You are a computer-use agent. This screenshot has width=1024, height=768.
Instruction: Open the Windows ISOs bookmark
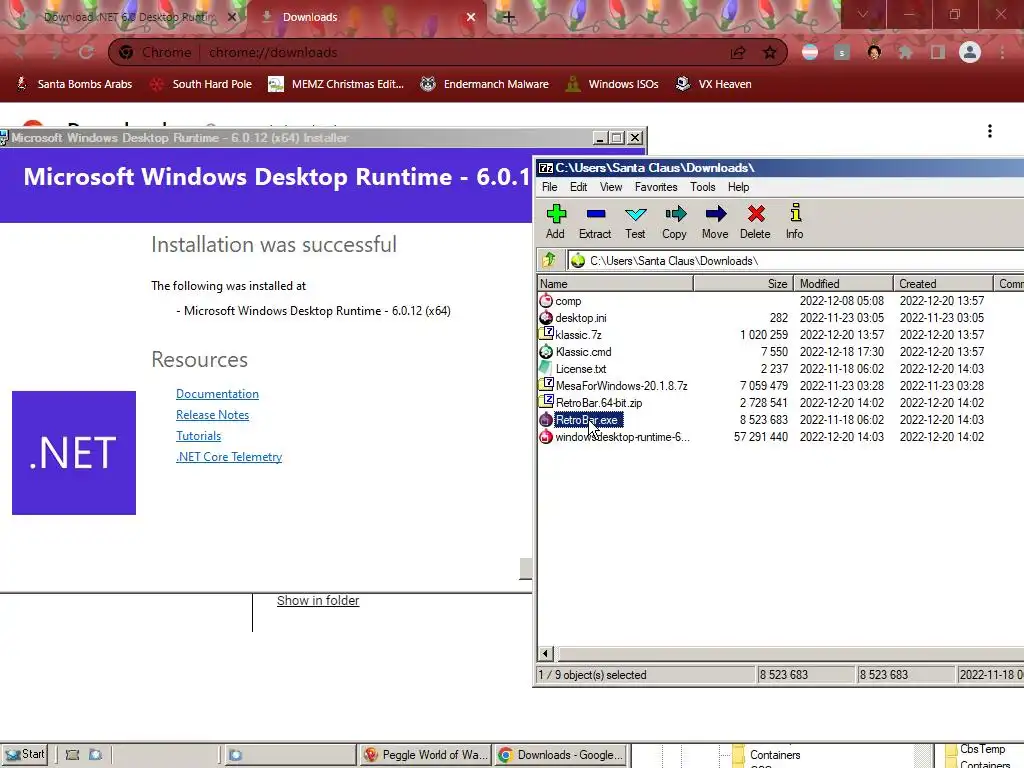tap(612, 84)
